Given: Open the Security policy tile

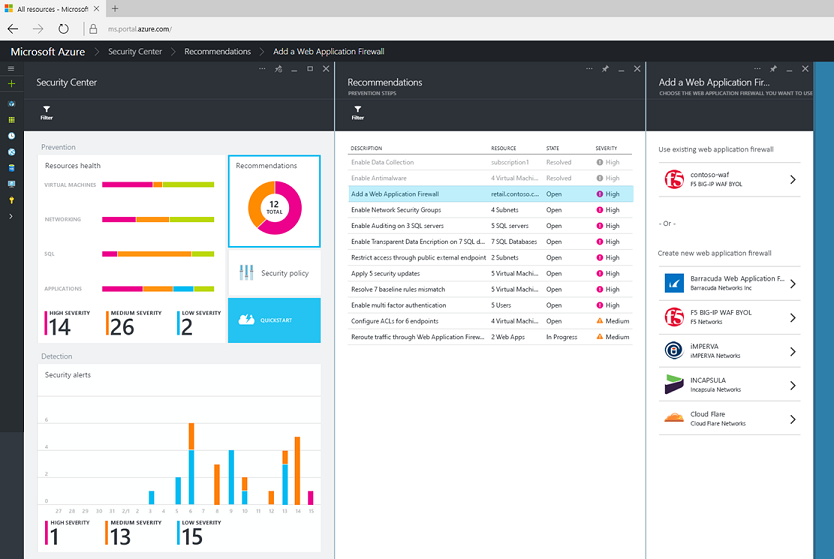Looking at the screenshot, I should pos(274,273).
